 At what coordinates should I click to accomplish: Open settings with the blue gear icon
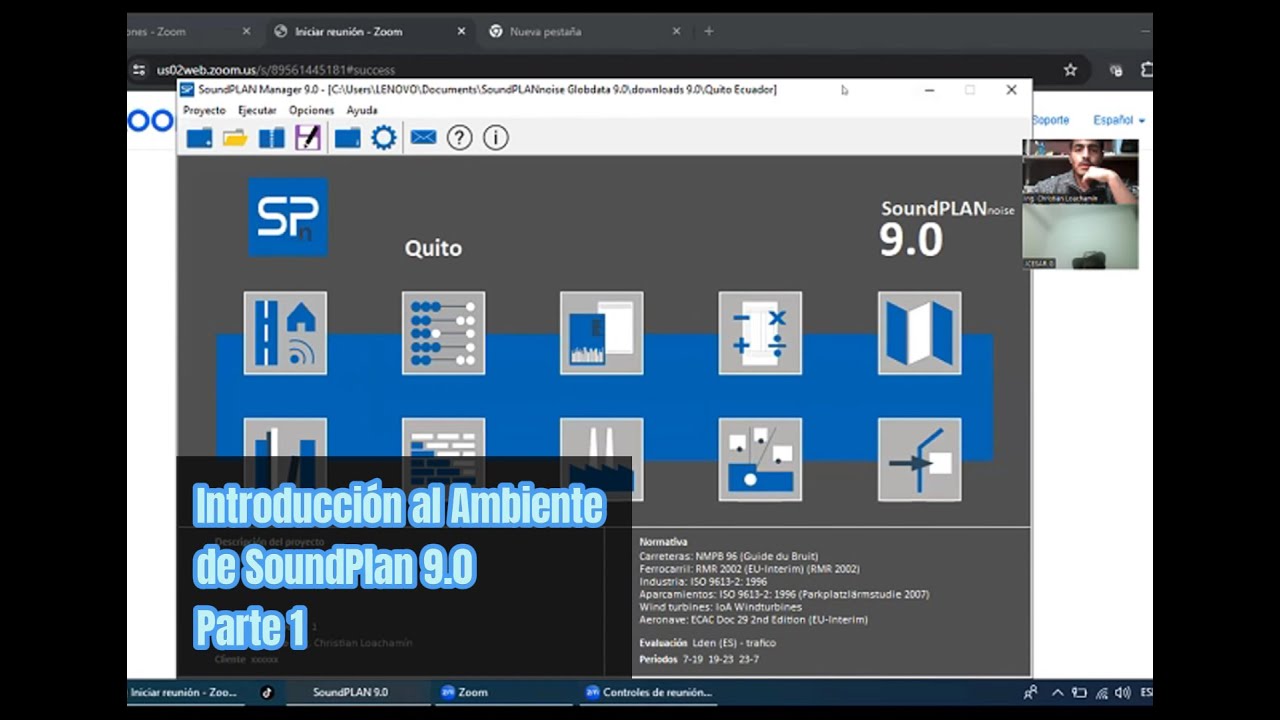pos(384,138)
